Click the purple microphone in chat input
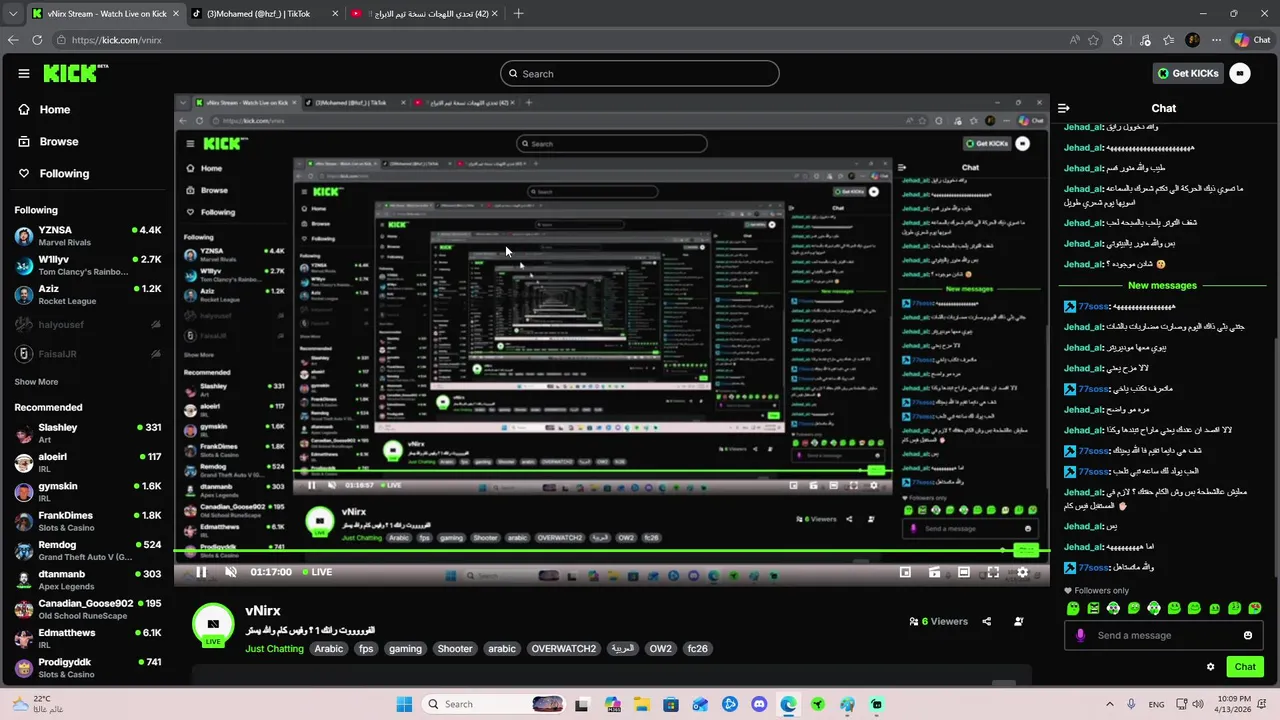Image resolution: width=1280 pixels, height=720 pixels. (1080, 635)
